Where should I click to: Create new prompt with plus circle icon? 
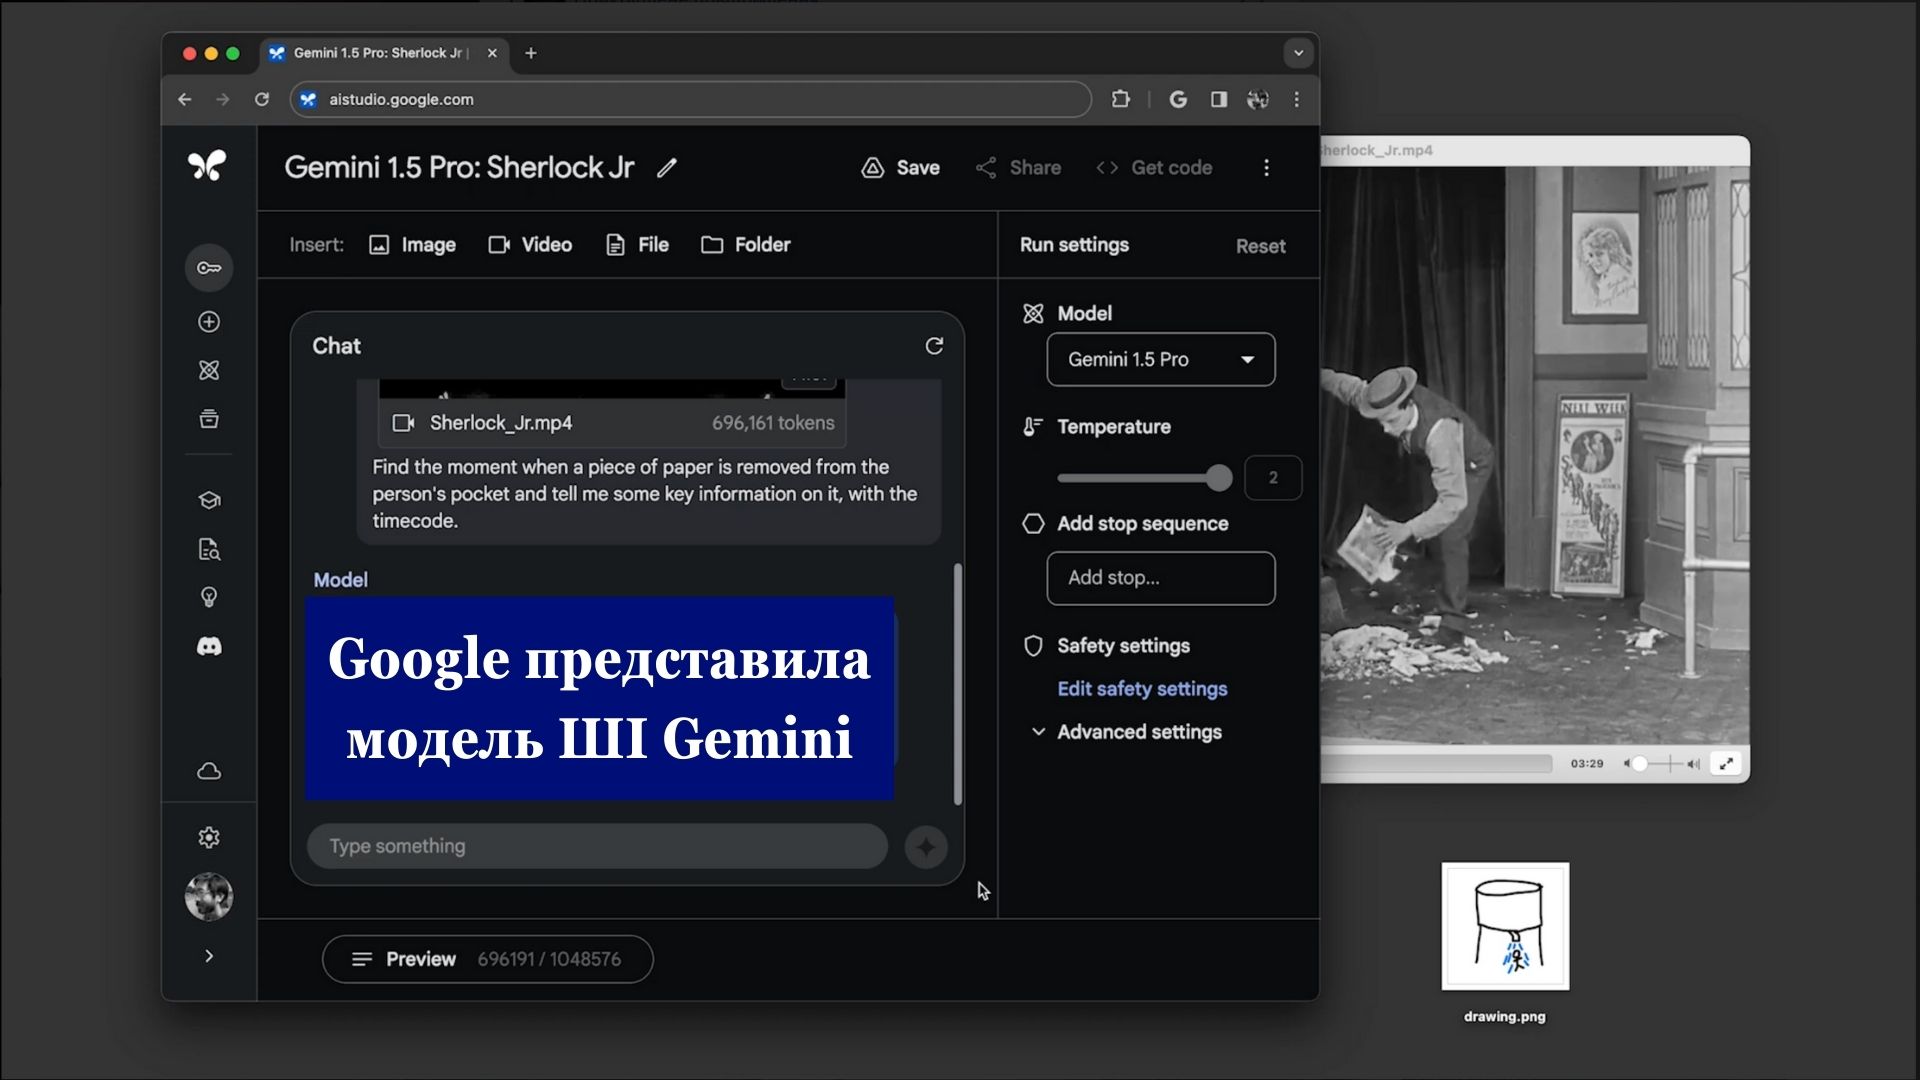pos(209,322)
